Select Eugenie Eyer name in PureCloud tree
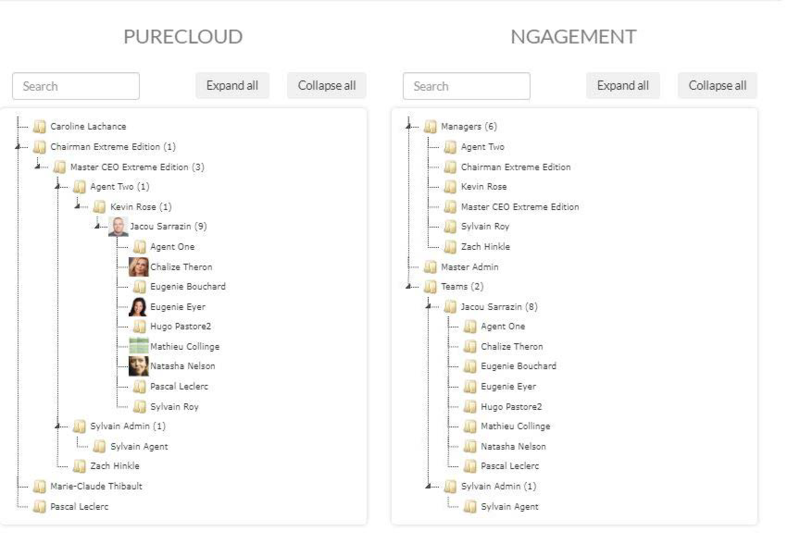The width and height of the screenshot is (800, 556). tap(178, 307)
